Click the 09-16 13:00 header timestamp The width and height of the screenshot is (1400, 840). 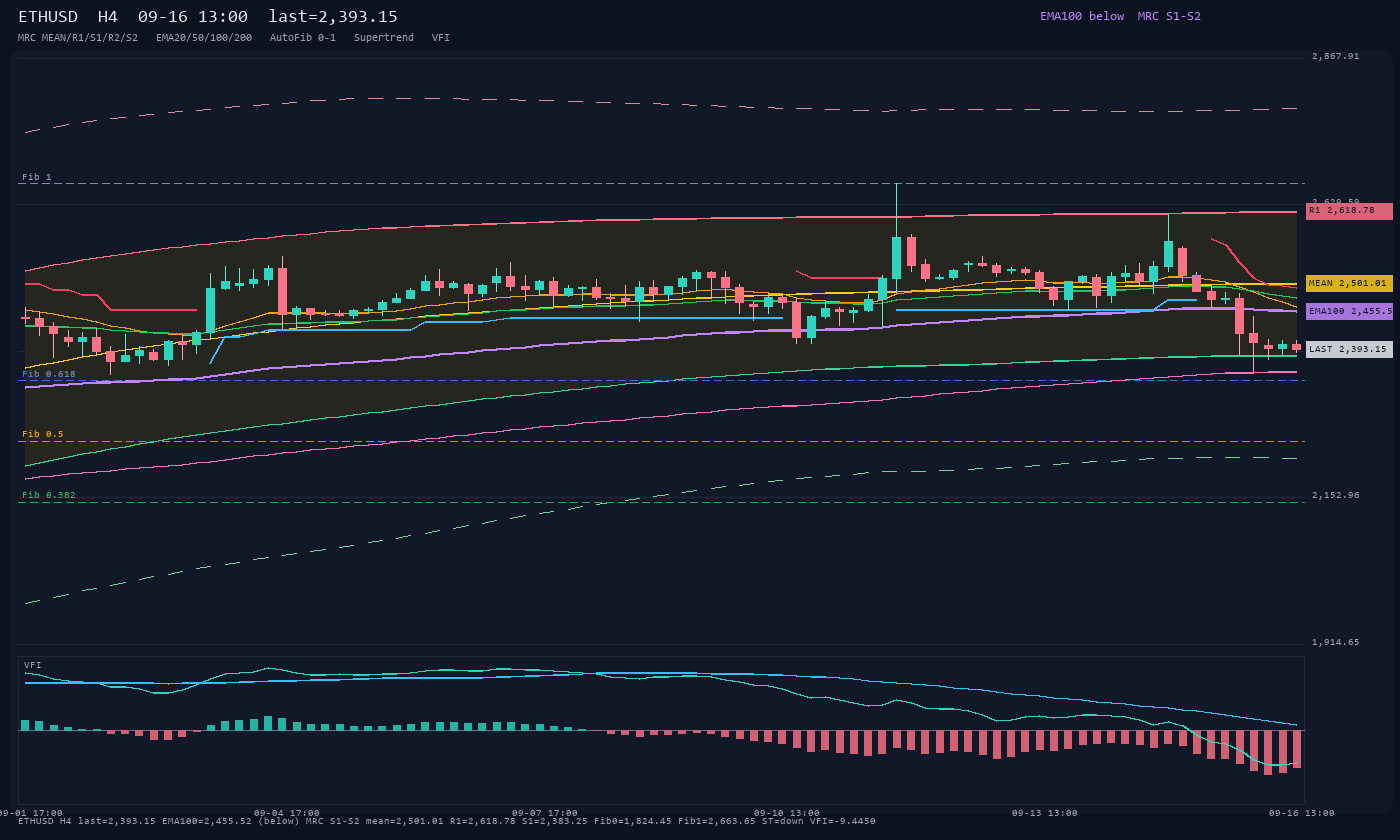point(193,16)
